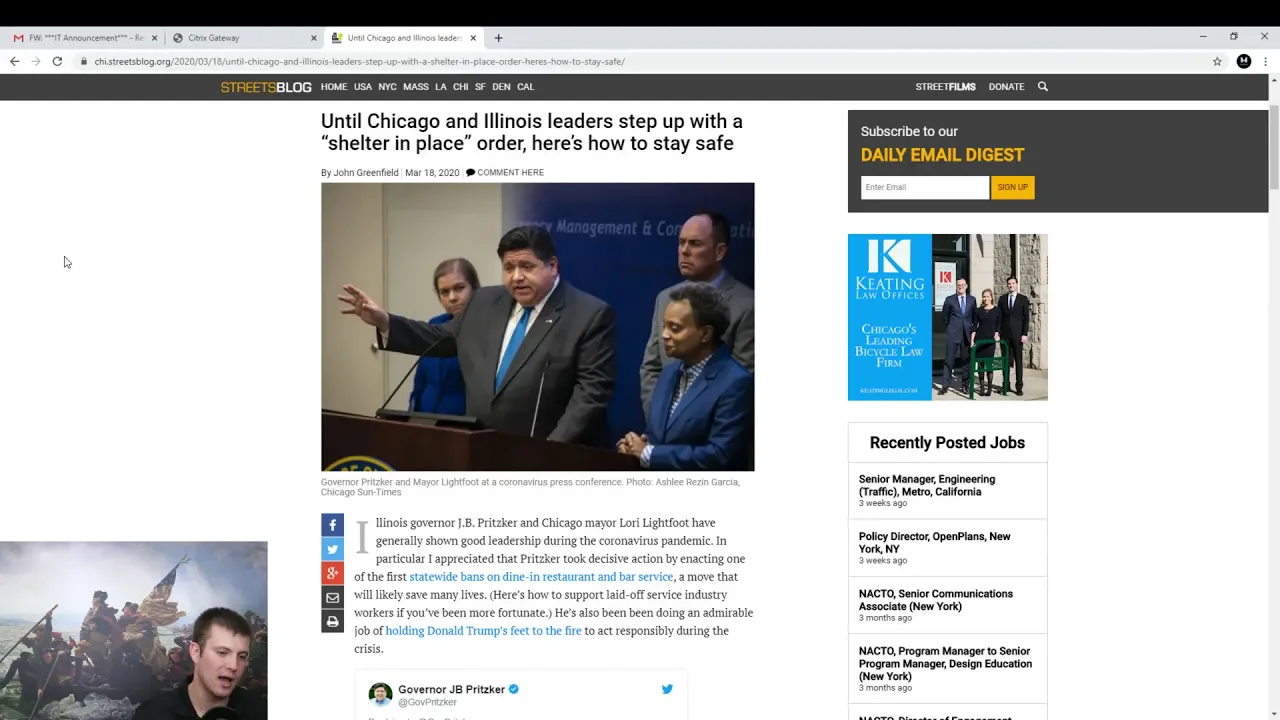
Task: Close the Citrix Gateway tab
Action: coord(313,38)
